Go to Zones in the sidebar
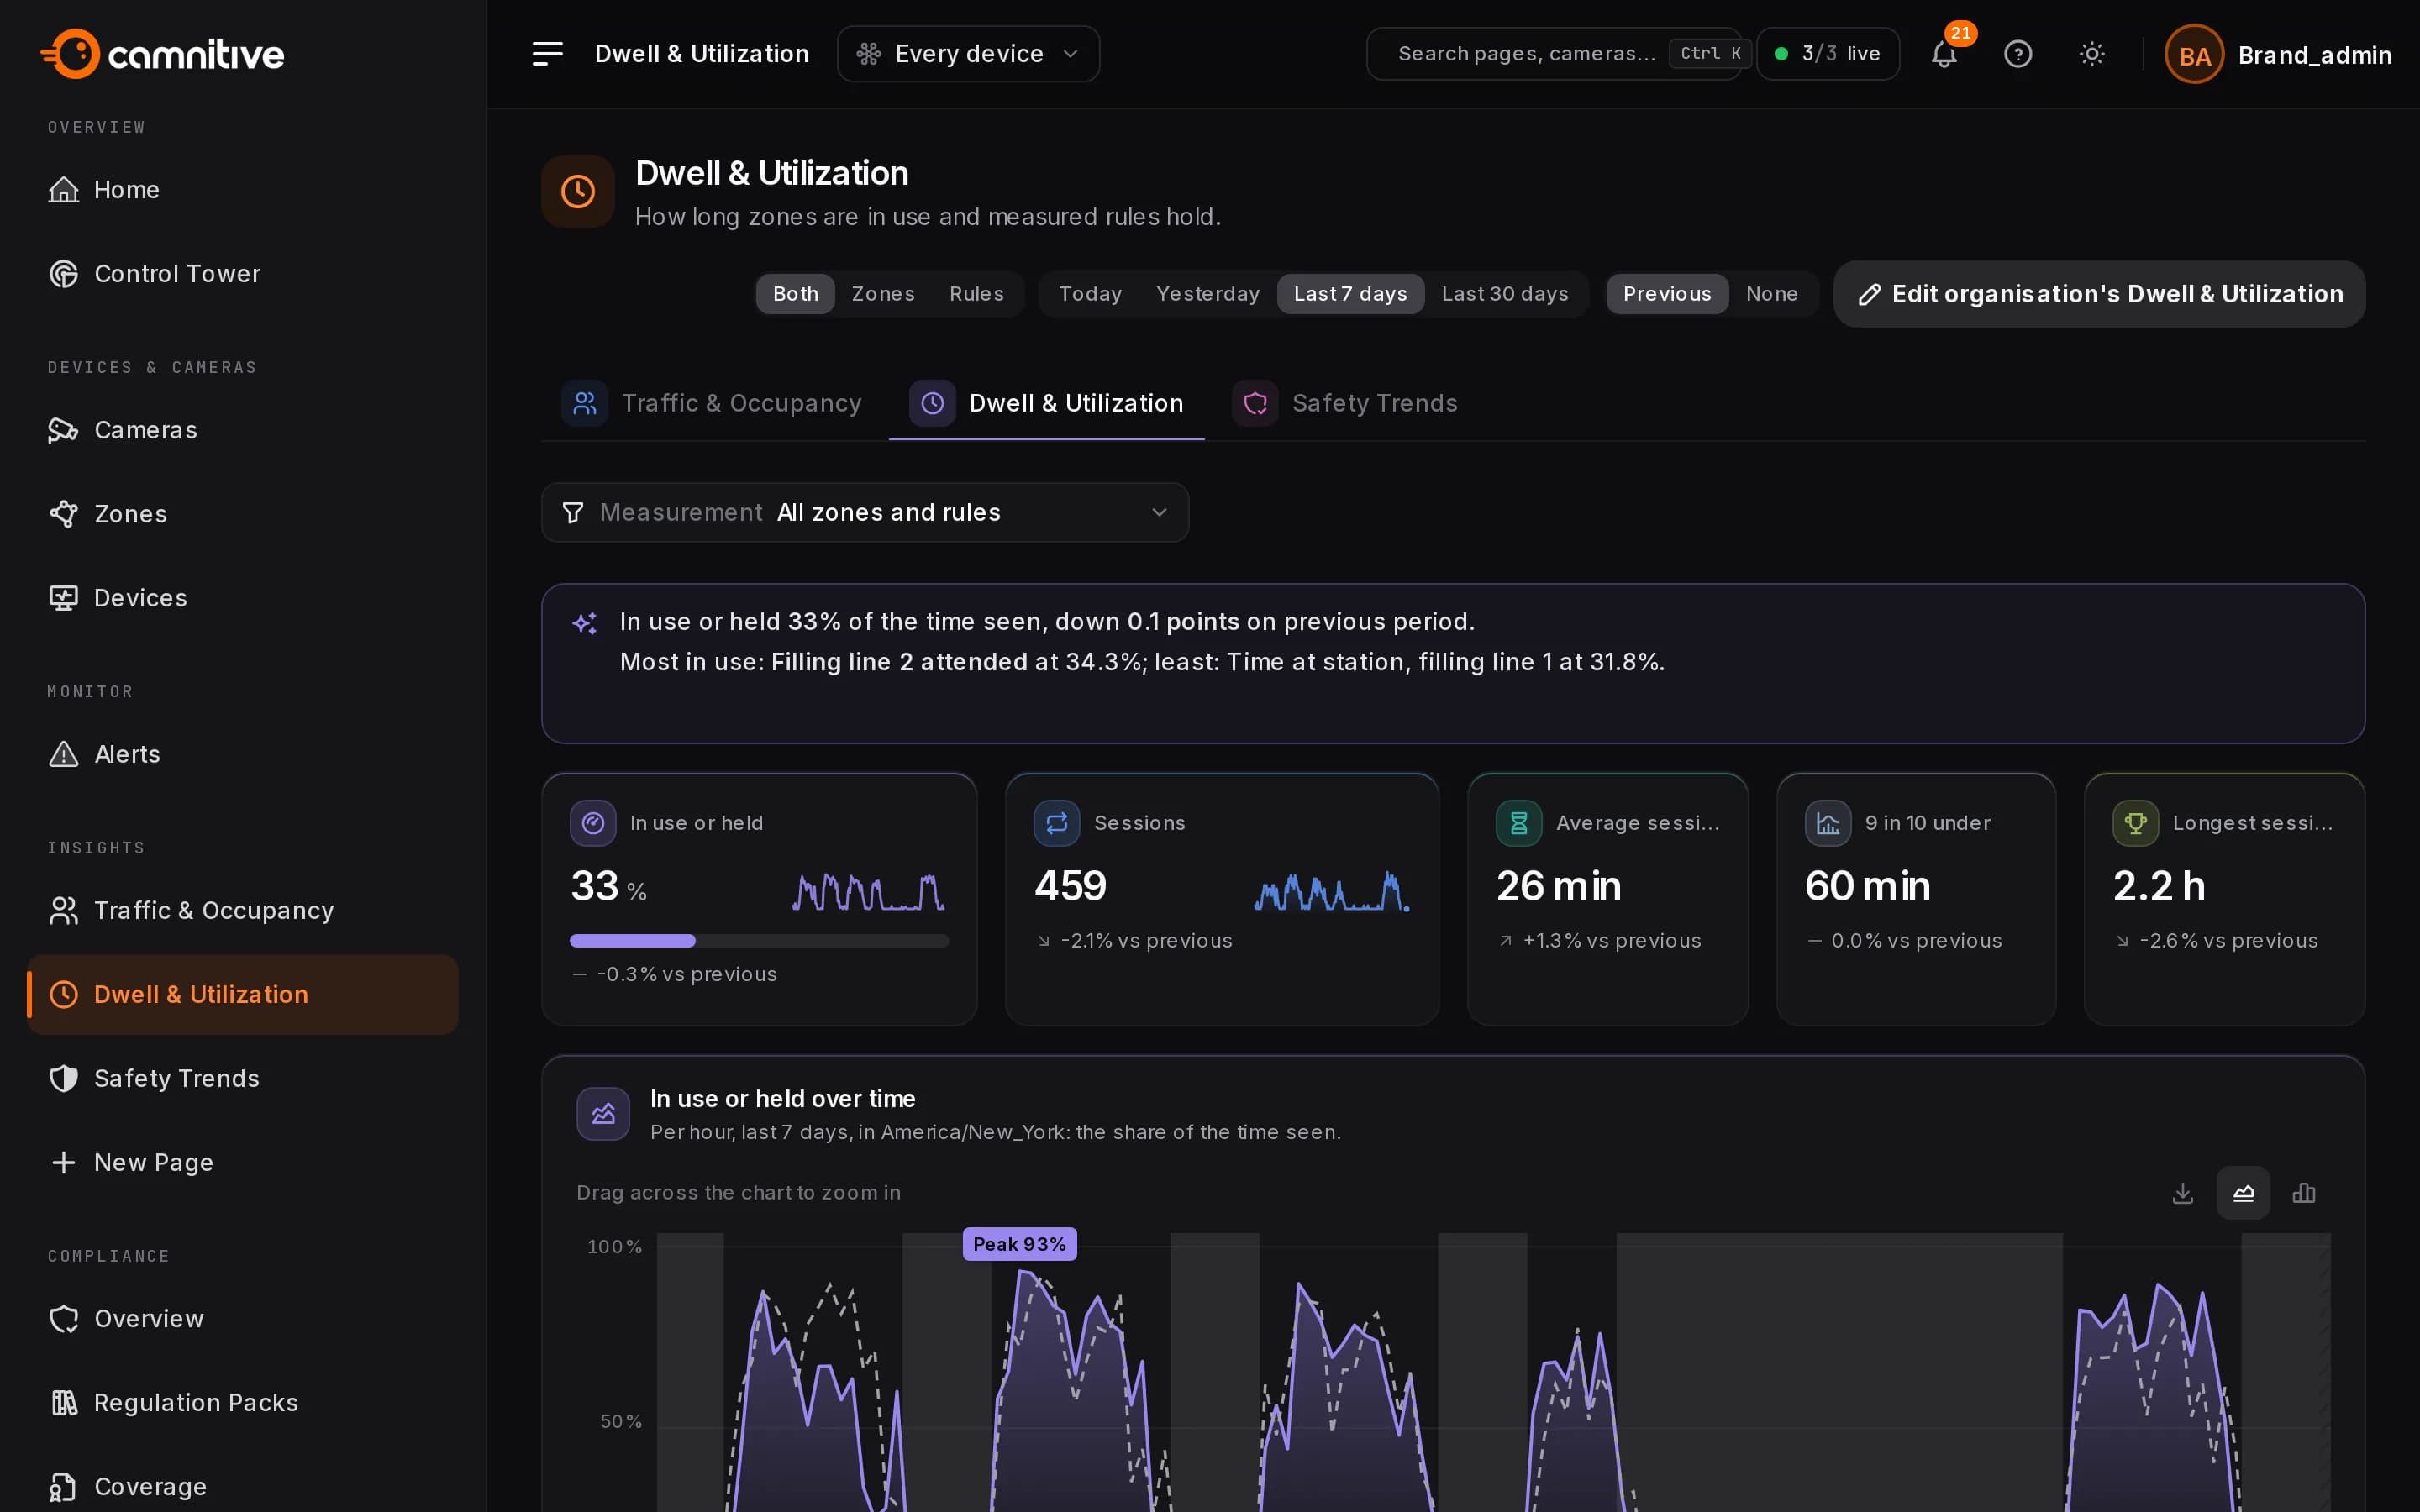 click(243, 514)
